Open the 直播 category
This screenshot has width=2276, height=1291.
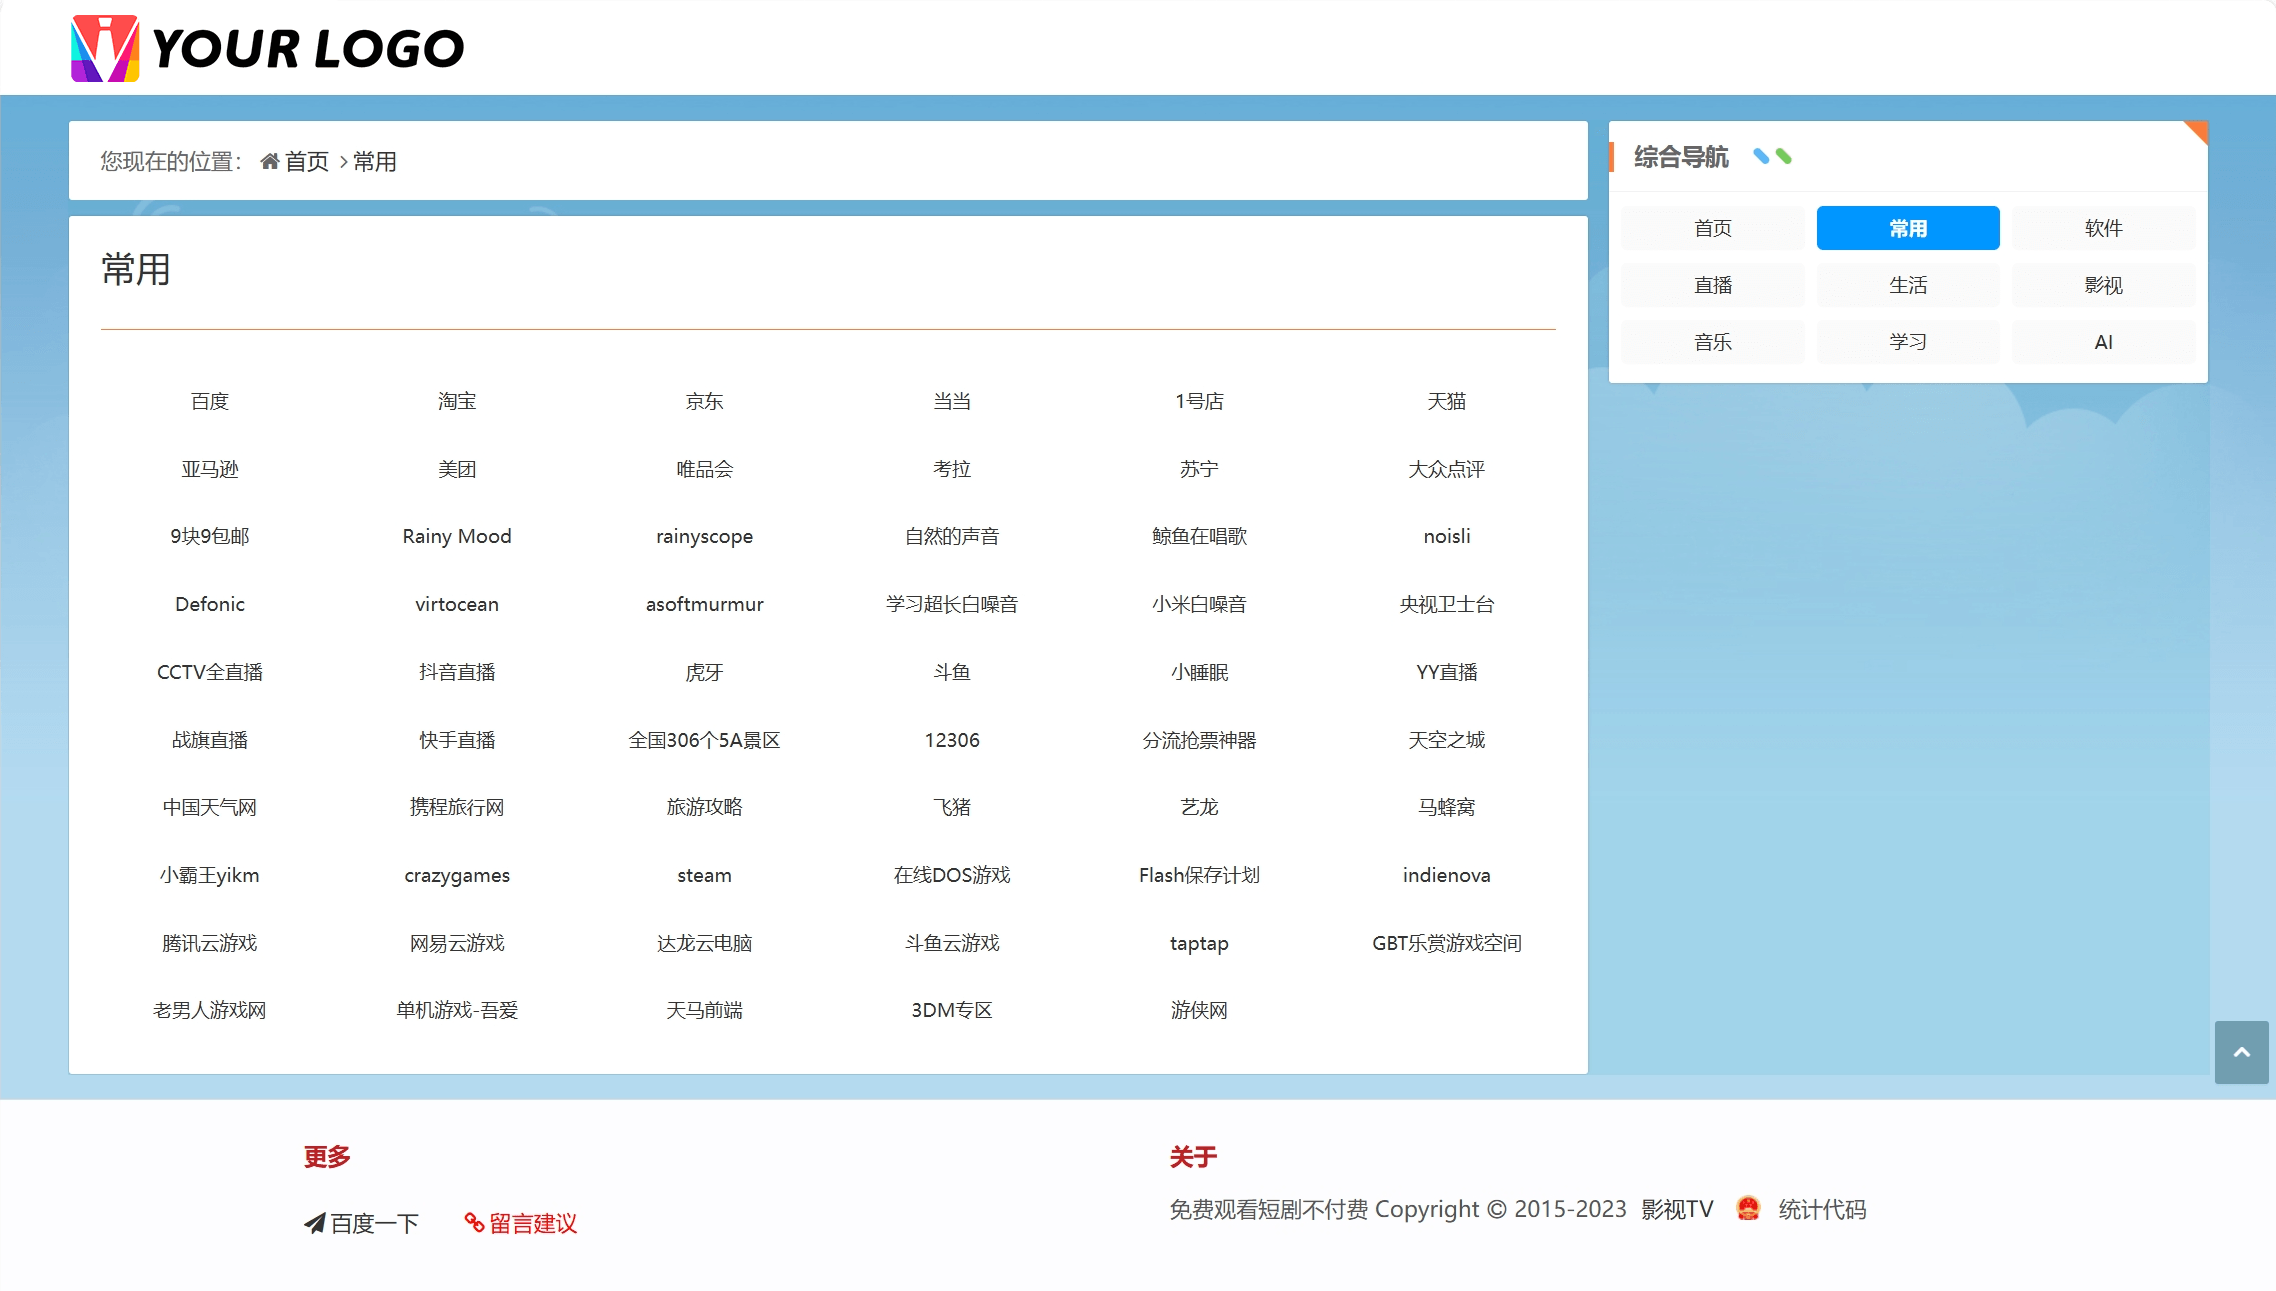(x=1712, y=285)
